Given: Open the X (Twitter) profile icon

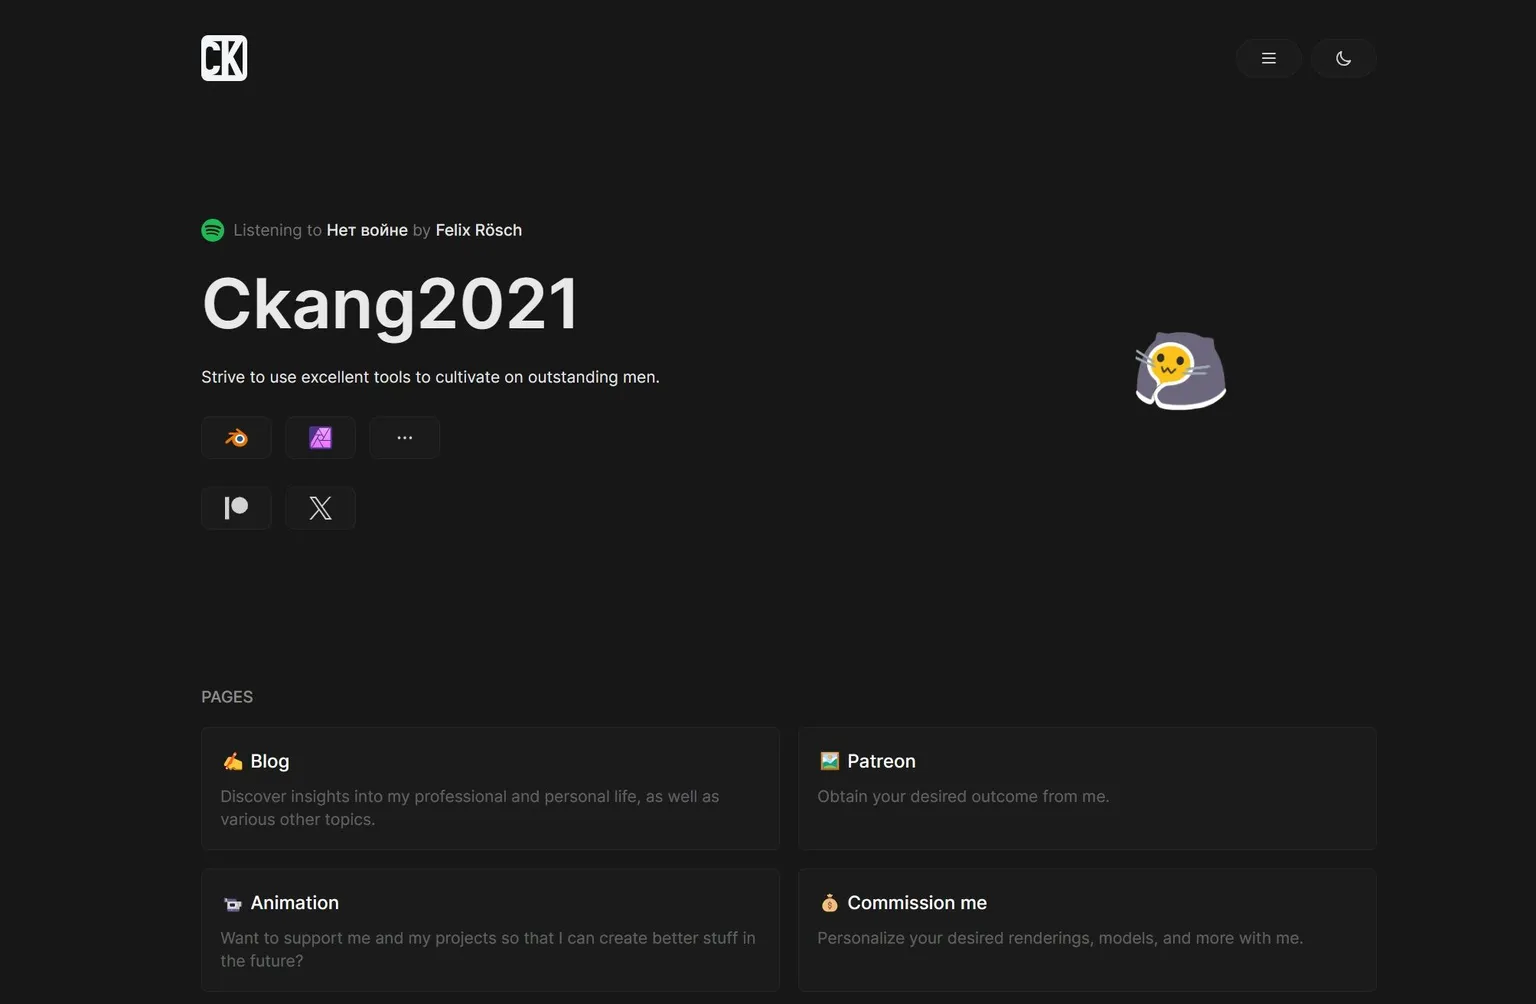Looking at the screenshot, I should (320, 508).
